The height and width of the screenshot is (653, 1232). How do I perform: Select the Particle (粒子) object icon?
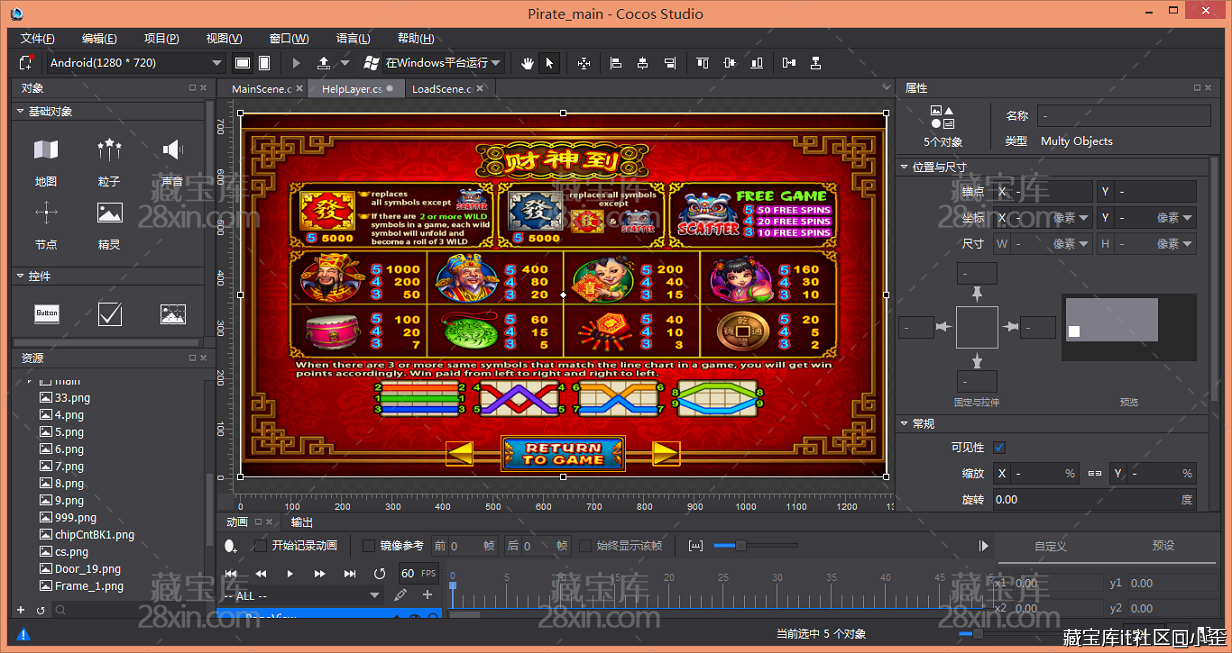pos(109,150)
